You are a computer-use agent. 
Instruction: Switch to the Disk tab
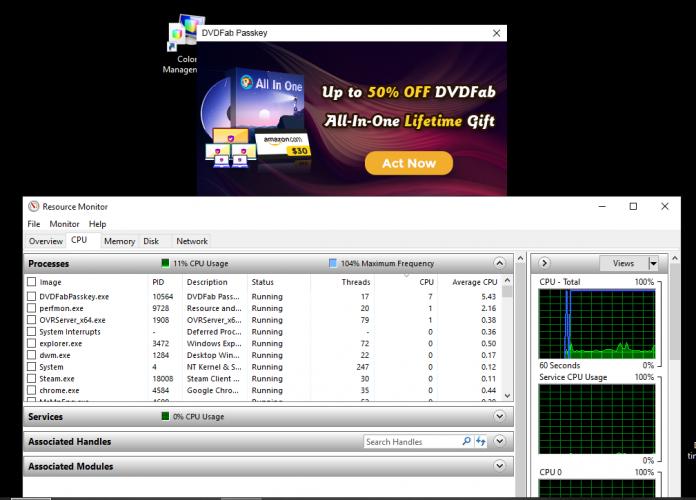click(x=151, y=241)
